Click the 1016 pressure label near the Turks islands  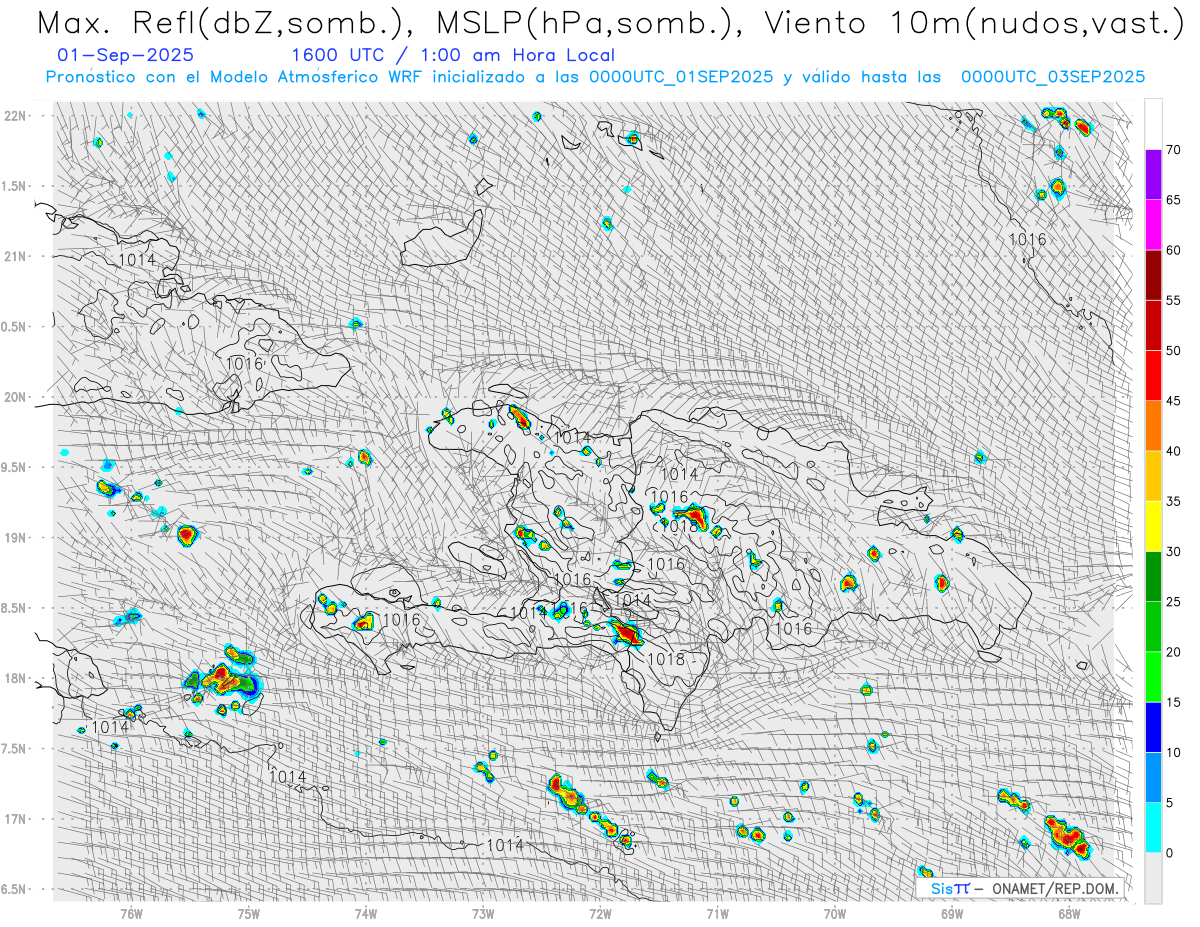(x=1027, y=239)
